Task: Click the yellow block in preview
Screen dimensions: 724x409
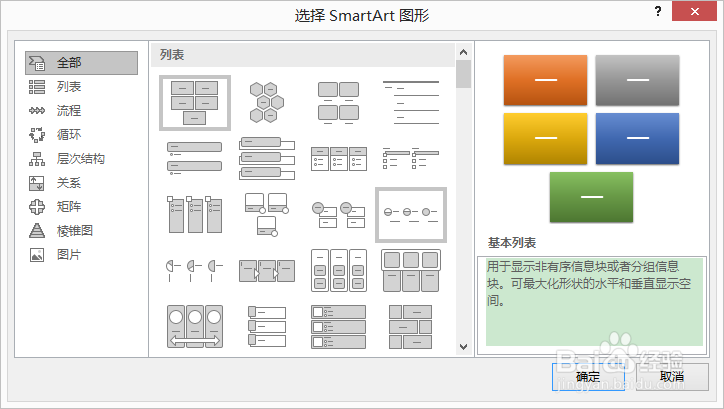Action: [x=545, y=138]
